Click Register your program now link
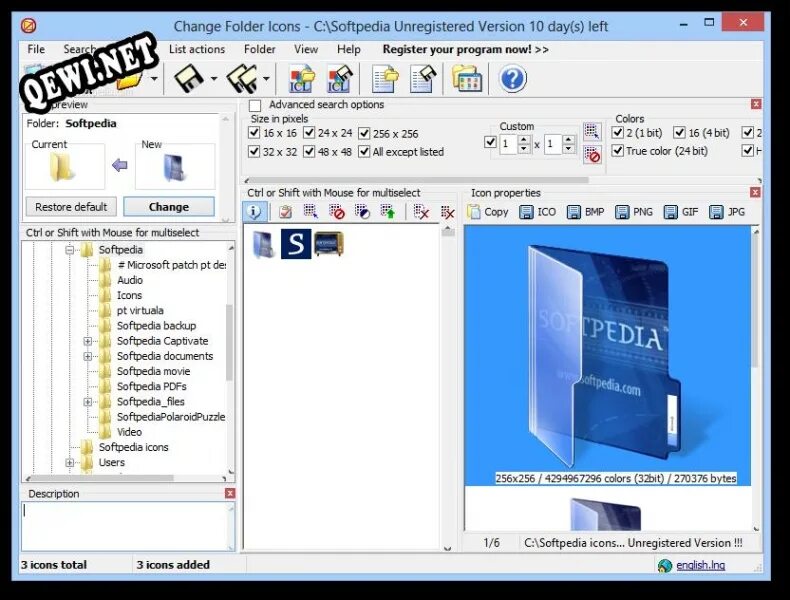This screenshot has width=790, height=600. click(466, 49)
